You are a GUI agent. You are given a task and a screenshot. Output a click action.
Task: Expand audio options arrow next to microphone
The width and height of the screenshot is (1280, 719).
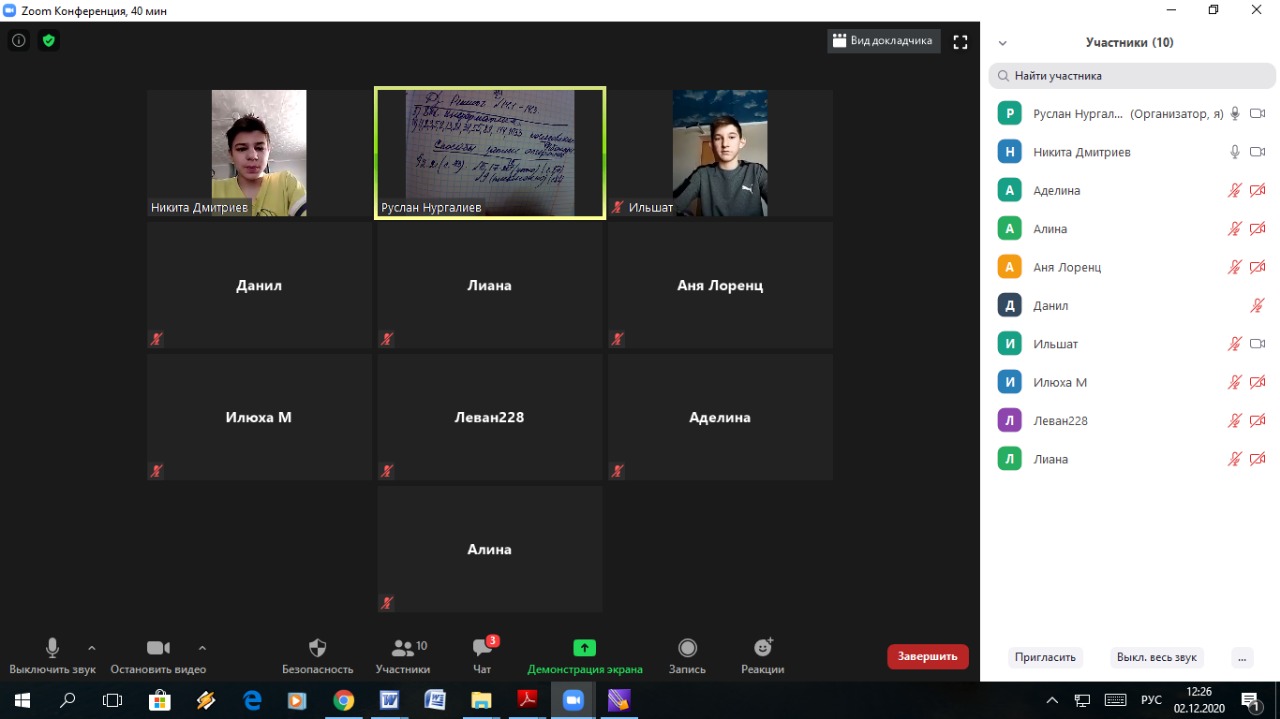tap(92, 647)
